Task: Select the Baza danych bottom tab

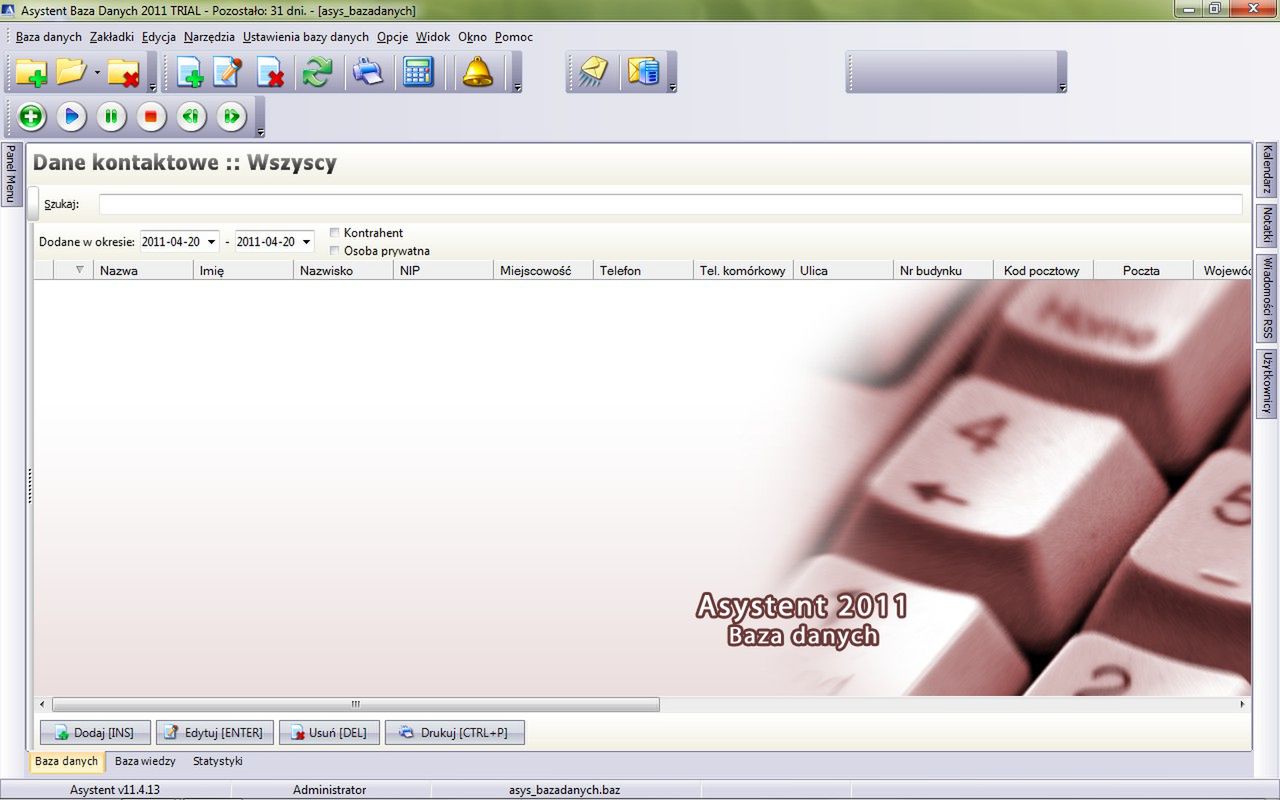Action: click(67, 762)
